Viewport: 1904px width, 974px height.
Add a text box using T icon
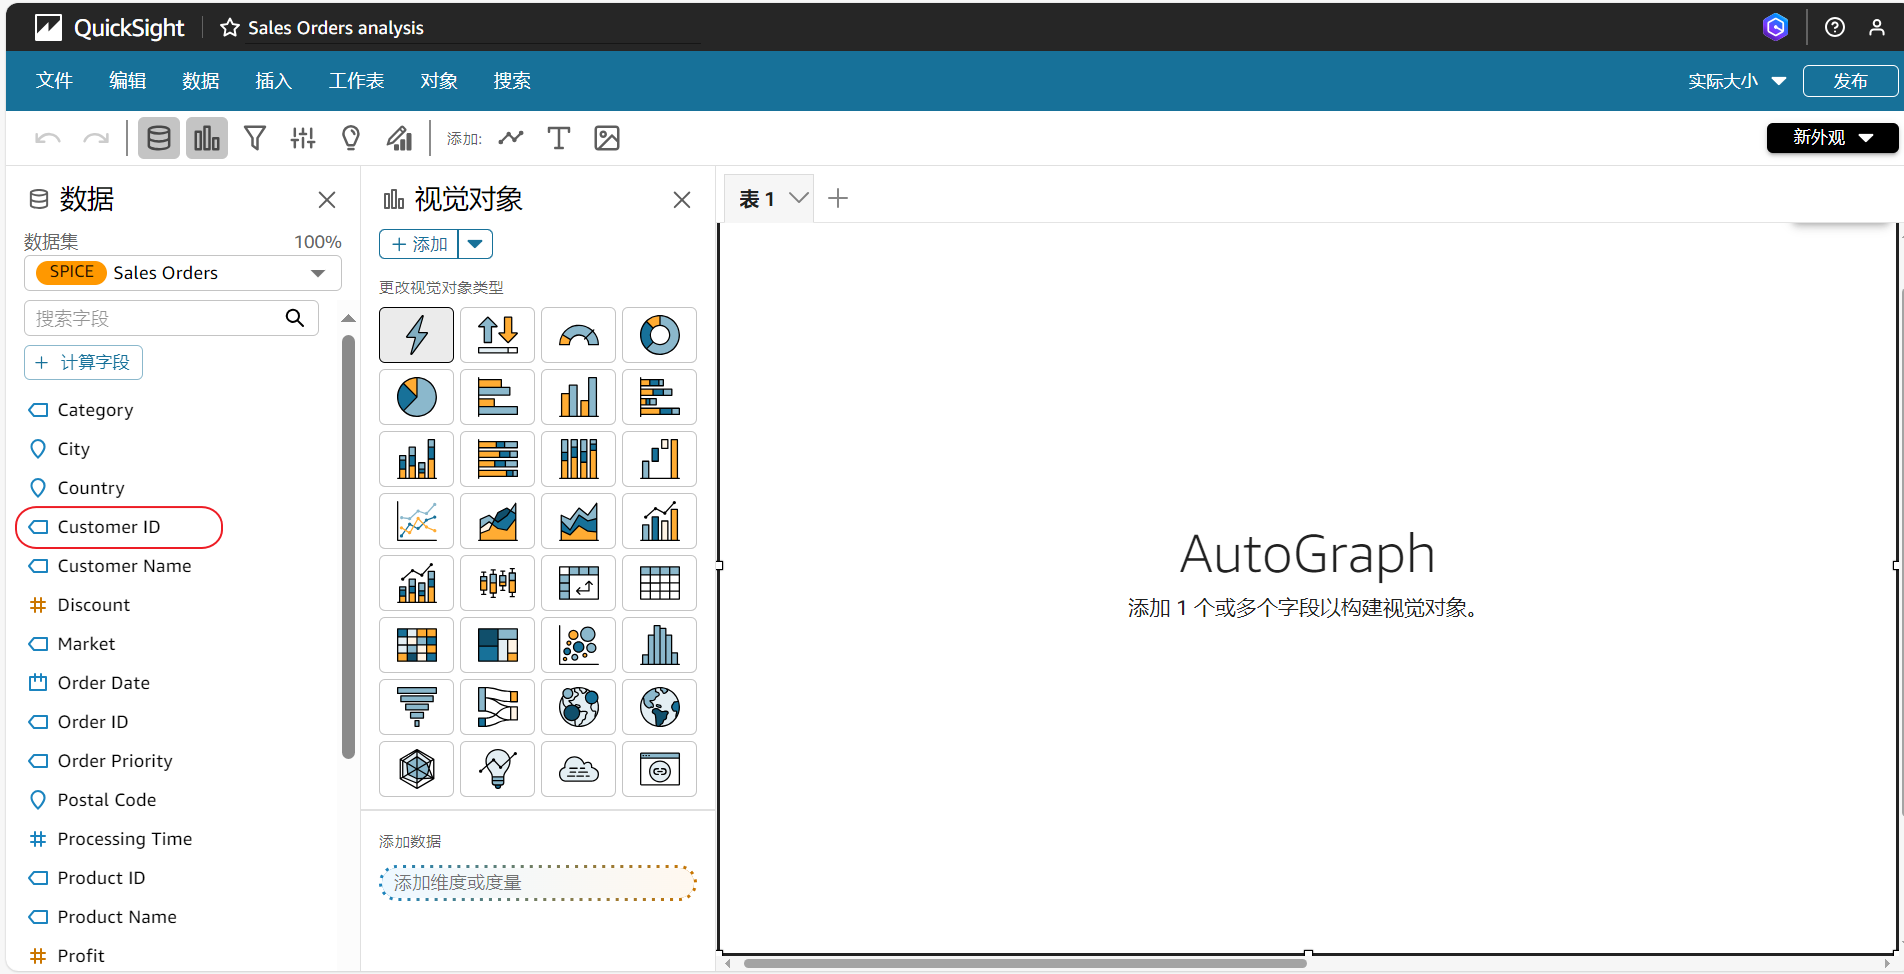(x=558, y=138)
